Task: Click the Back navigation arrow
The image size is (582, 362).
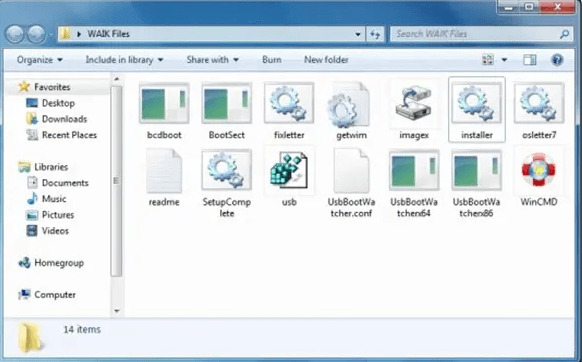Action: (15, 34)
